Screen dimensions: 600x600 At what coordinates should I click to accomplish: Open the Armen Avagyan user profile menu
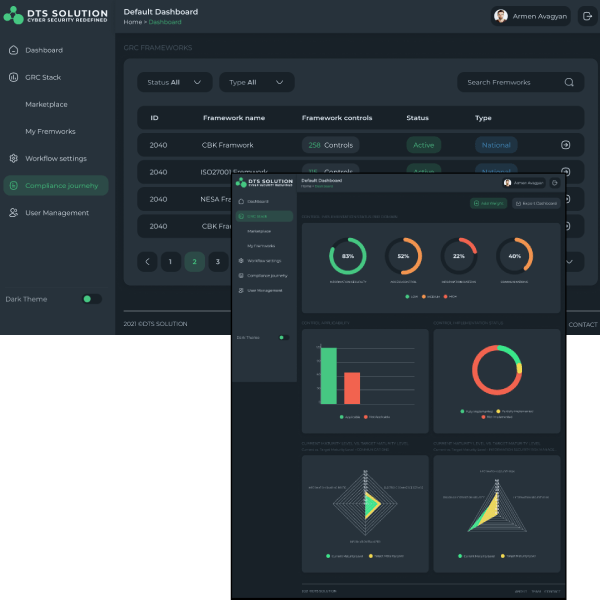[x=530, y=16]
